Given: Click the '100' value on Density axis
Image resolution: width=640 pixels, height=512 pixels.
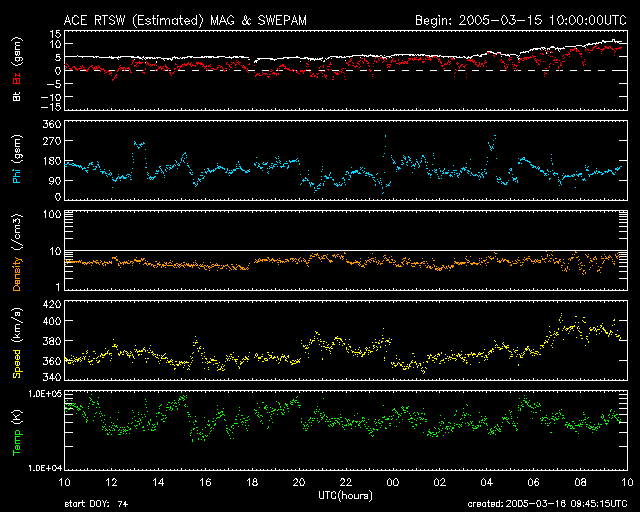Looking at the screenshot, I should pyautogui.click(x=52, y=214).
